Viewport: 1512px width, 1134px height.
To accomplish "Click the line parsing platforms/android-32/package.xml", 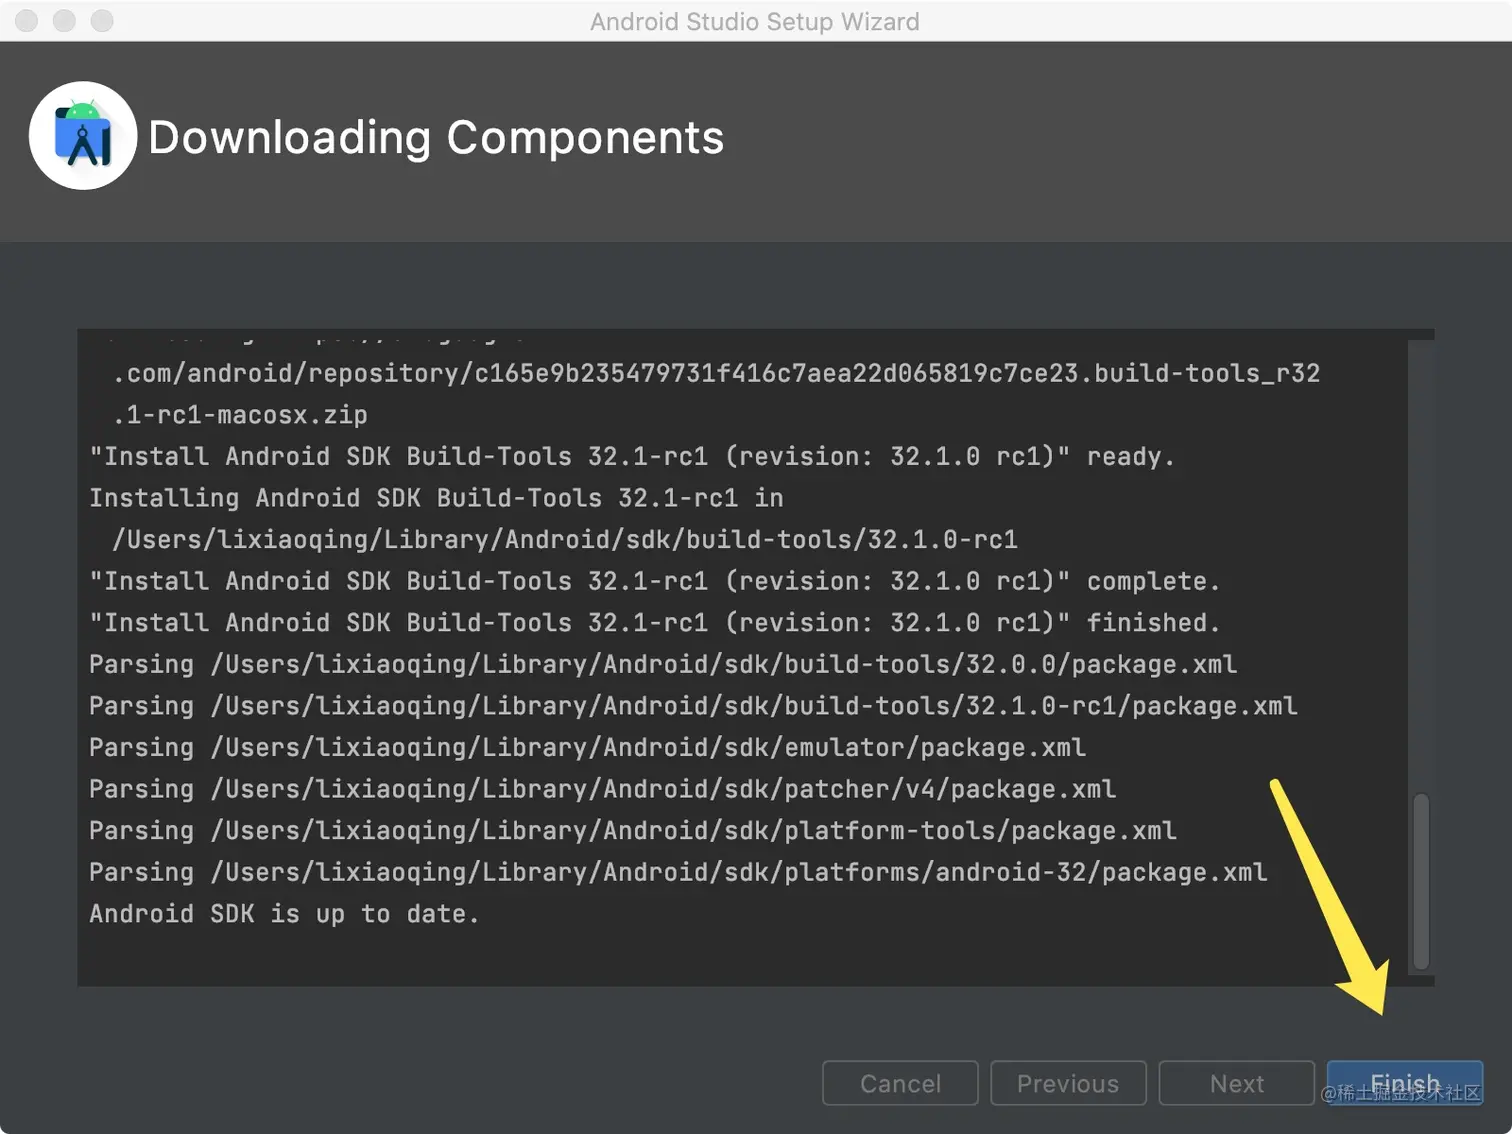I will pyautogui.click(x=678, y=872).
